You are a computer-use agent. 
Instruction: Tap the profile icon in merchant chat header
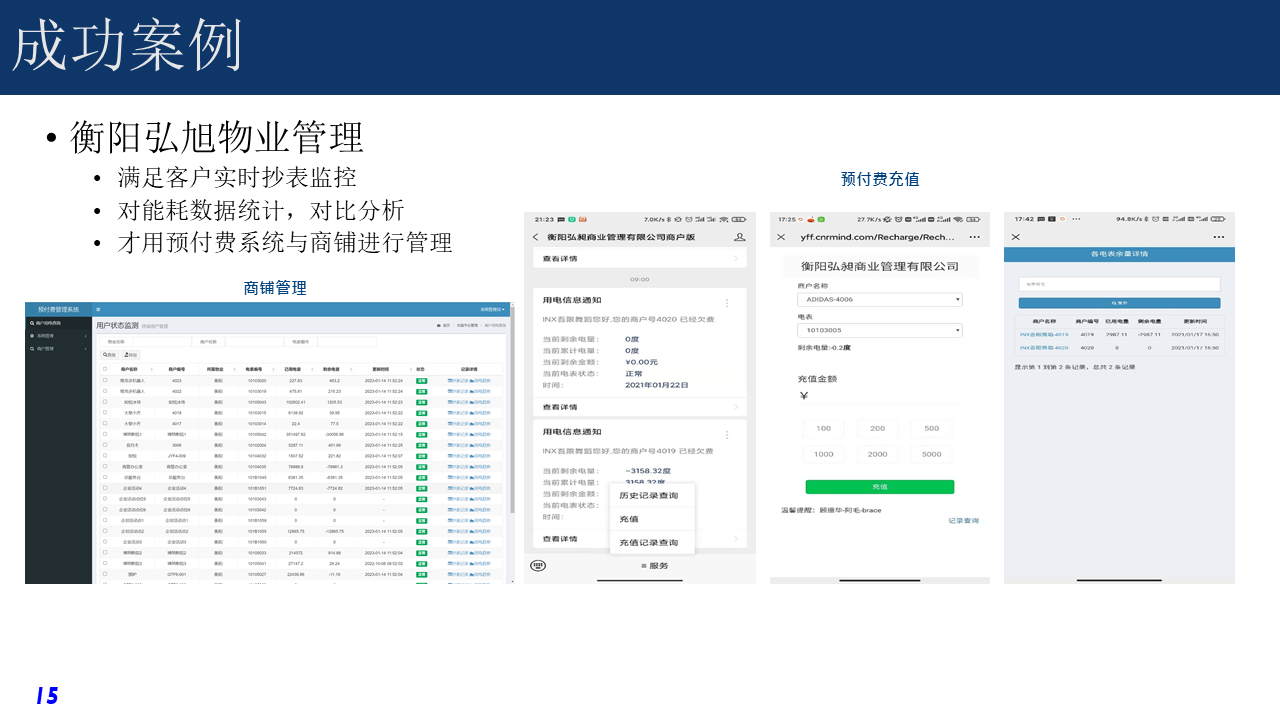740,237
